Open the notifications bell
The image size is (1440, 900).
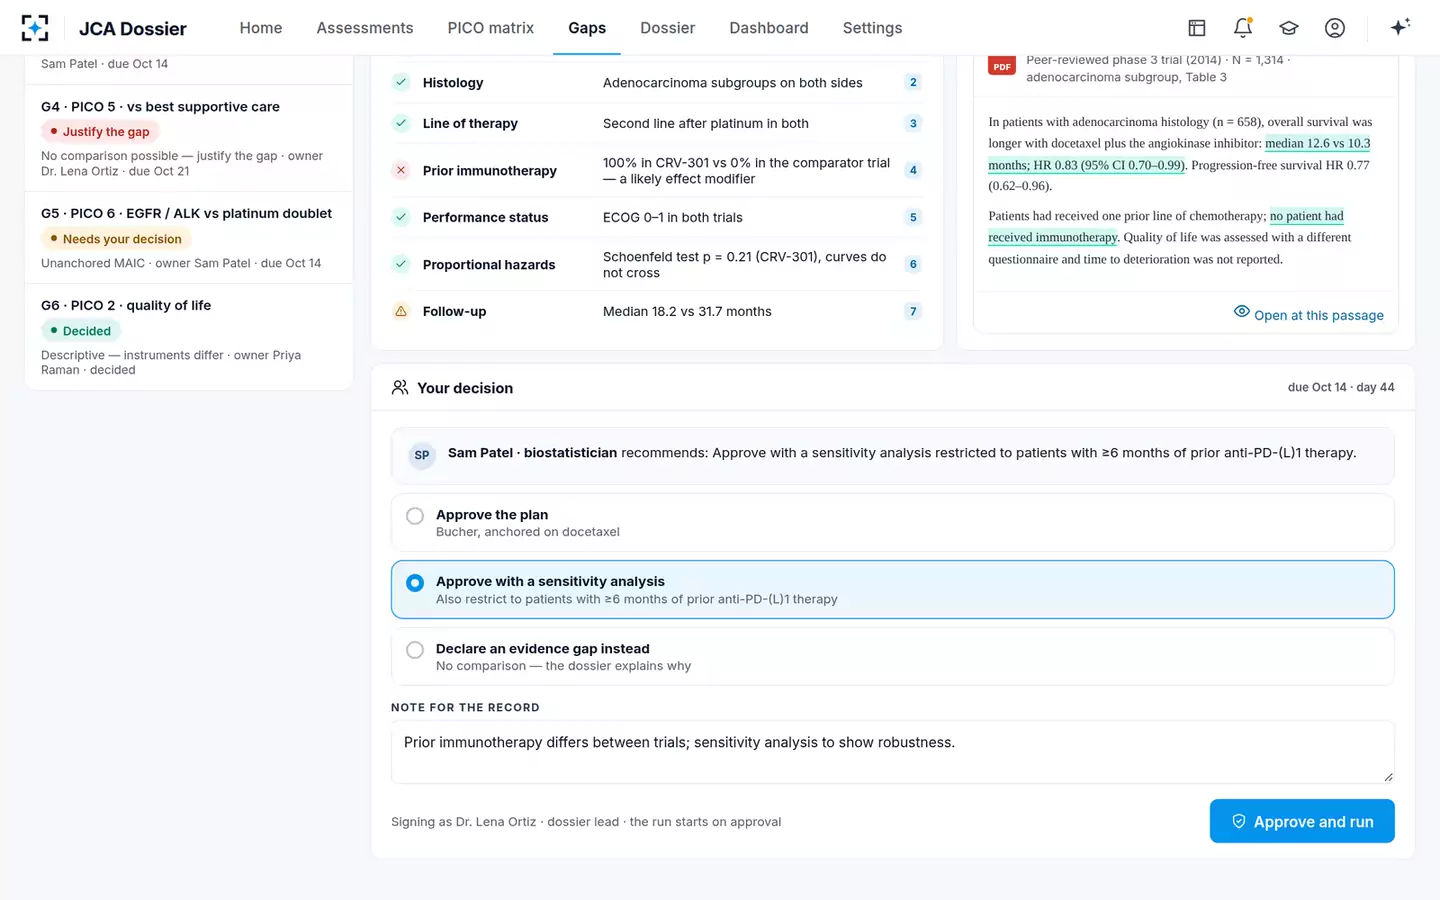coord(1243,28)
